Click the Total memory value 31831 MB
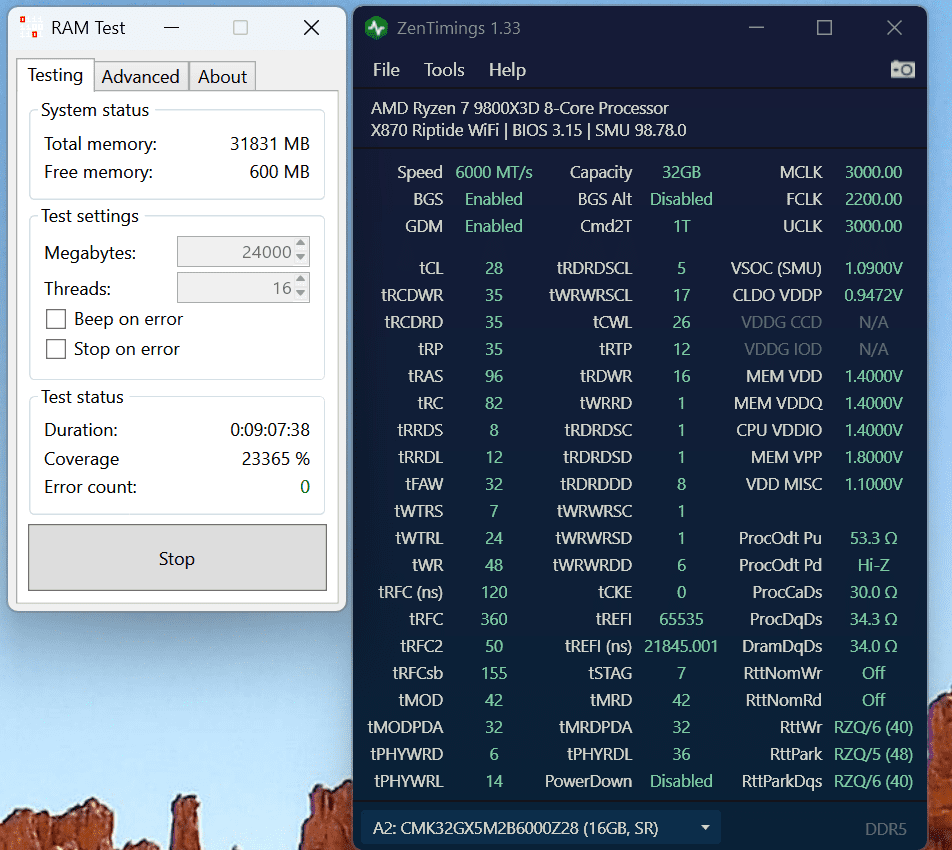 tap(270, 144)
